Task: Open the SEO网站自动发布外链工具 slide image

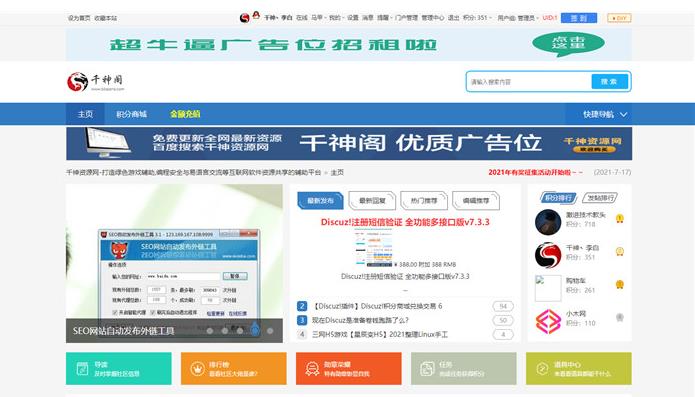Action: point(174,263)
